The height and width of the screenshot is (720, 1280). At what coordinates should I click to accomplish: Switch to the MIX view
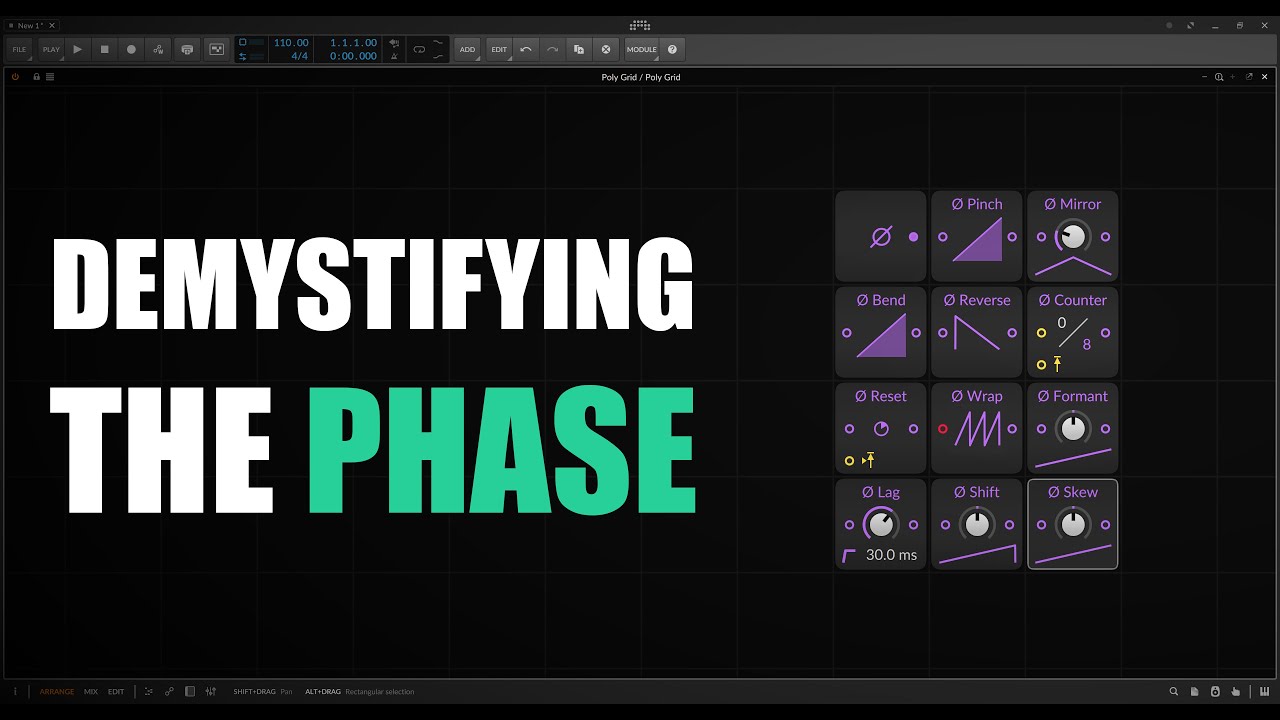point(91,691)
